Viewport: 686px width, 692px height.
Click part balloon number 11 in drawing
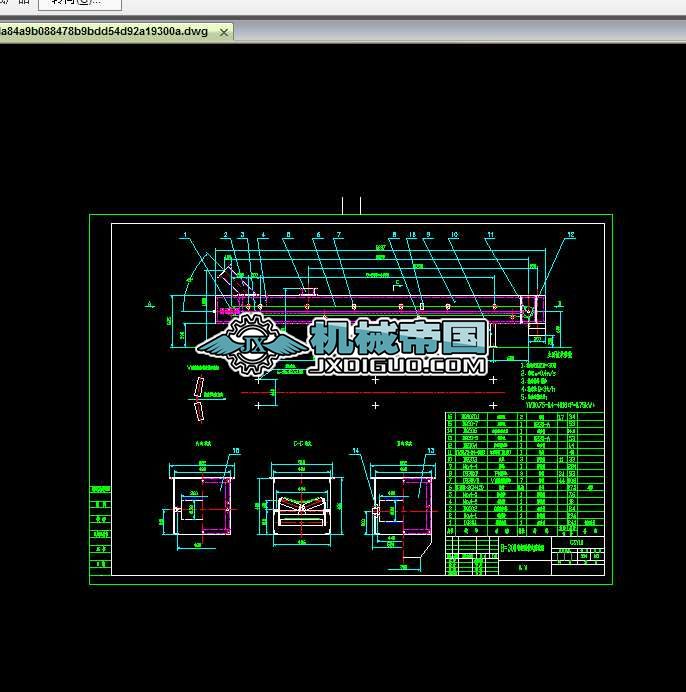tap(490, 235)
